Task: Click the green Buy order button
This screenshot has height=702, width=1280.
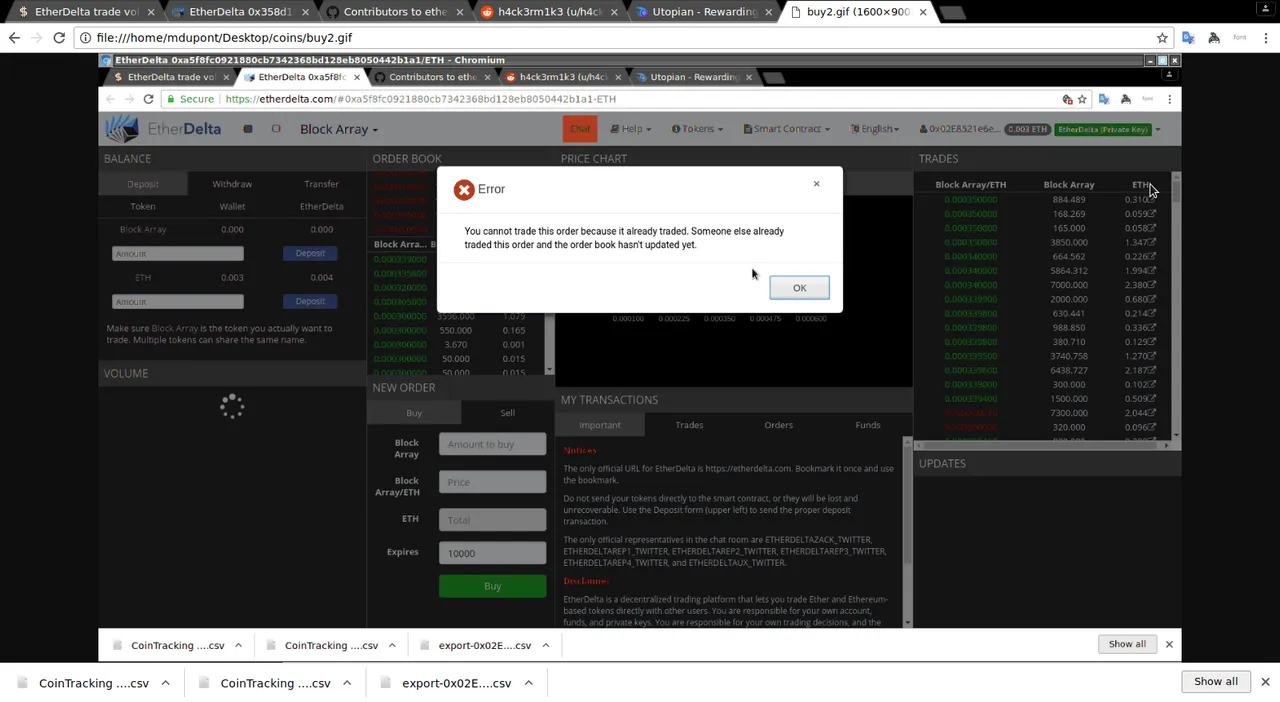Action: tap(493, 586)
